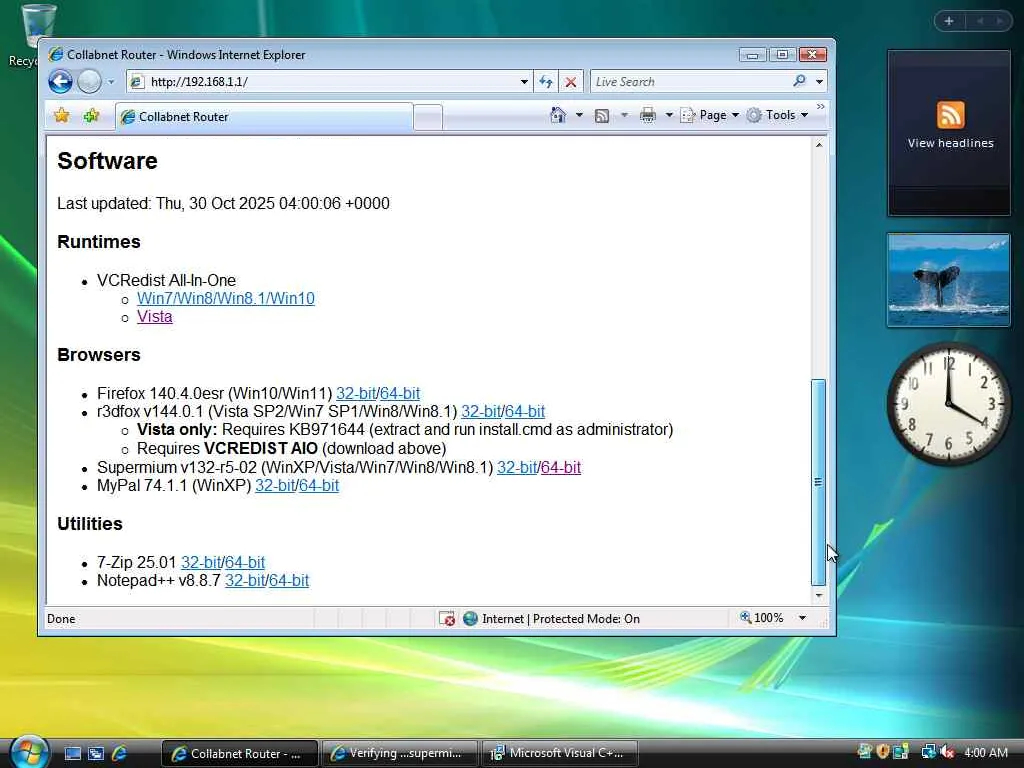
Task: Click the Add to Favorites star-plus icon
Action: [91, 116]
